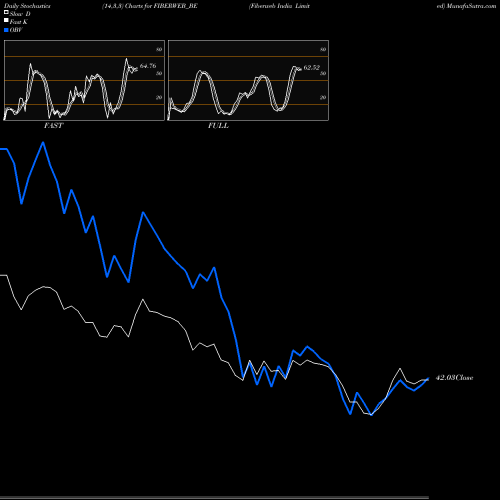Click the 'Fiberweb India Limit' company name
The width and height of the screenshot is (500, 500).
[279, 6]
